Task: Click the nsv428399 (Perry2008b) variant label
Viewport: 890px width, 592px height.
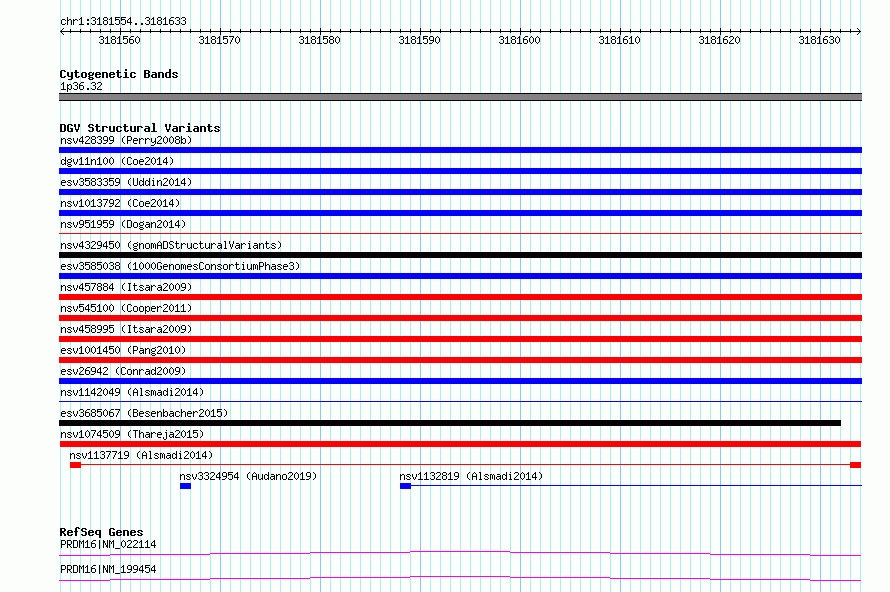Action: [x=126, y=140]
